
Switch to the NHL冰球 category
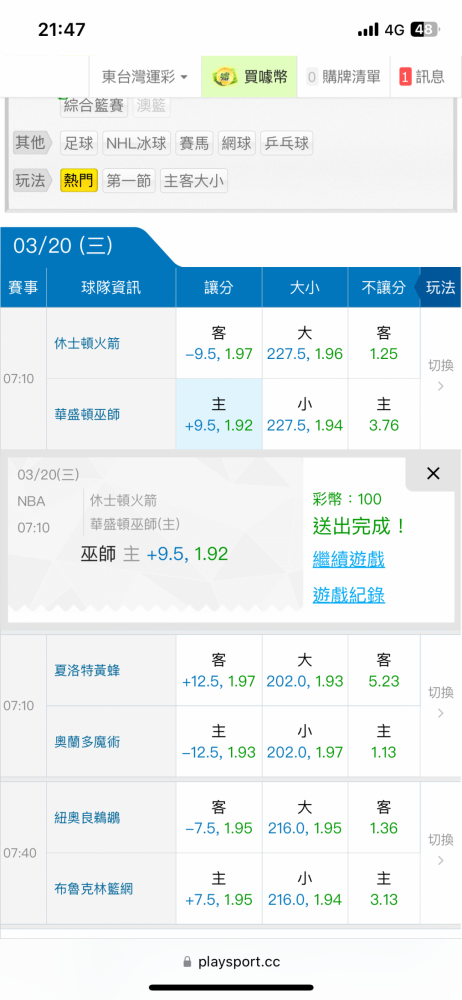pos(137,143)
